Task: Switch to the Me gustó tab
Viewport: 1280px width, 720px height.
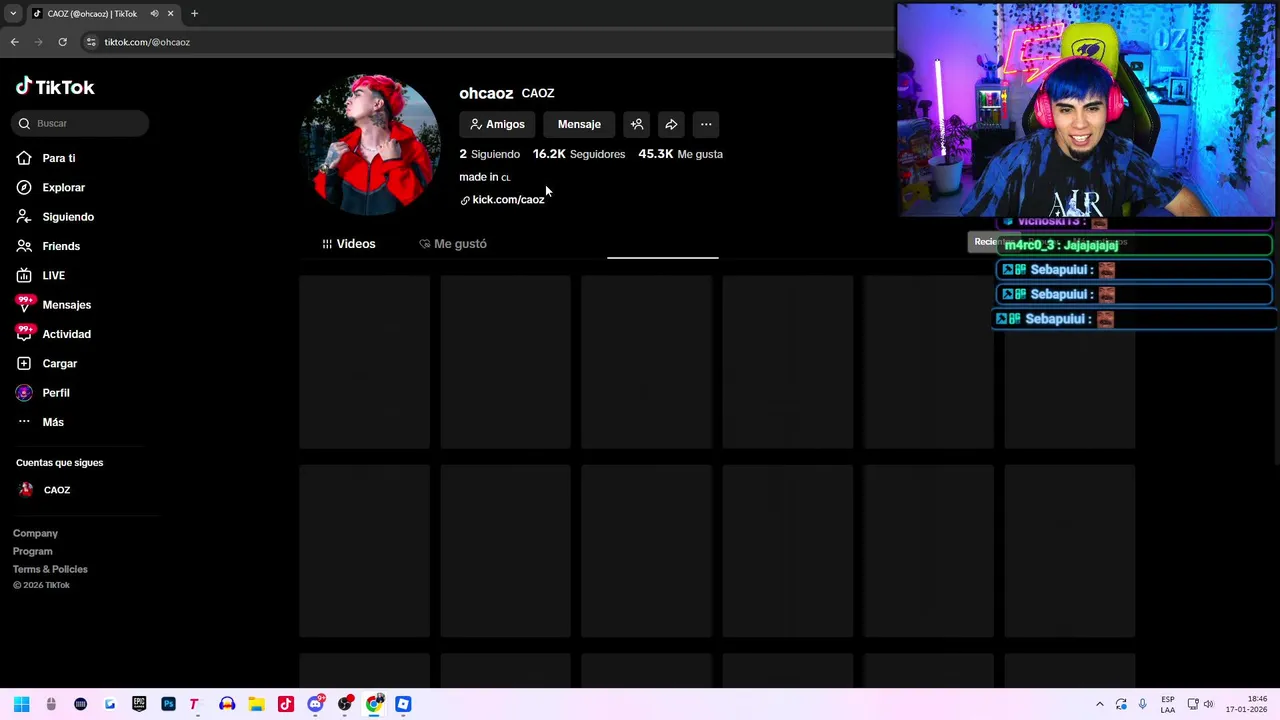Action: coord(453,244)
